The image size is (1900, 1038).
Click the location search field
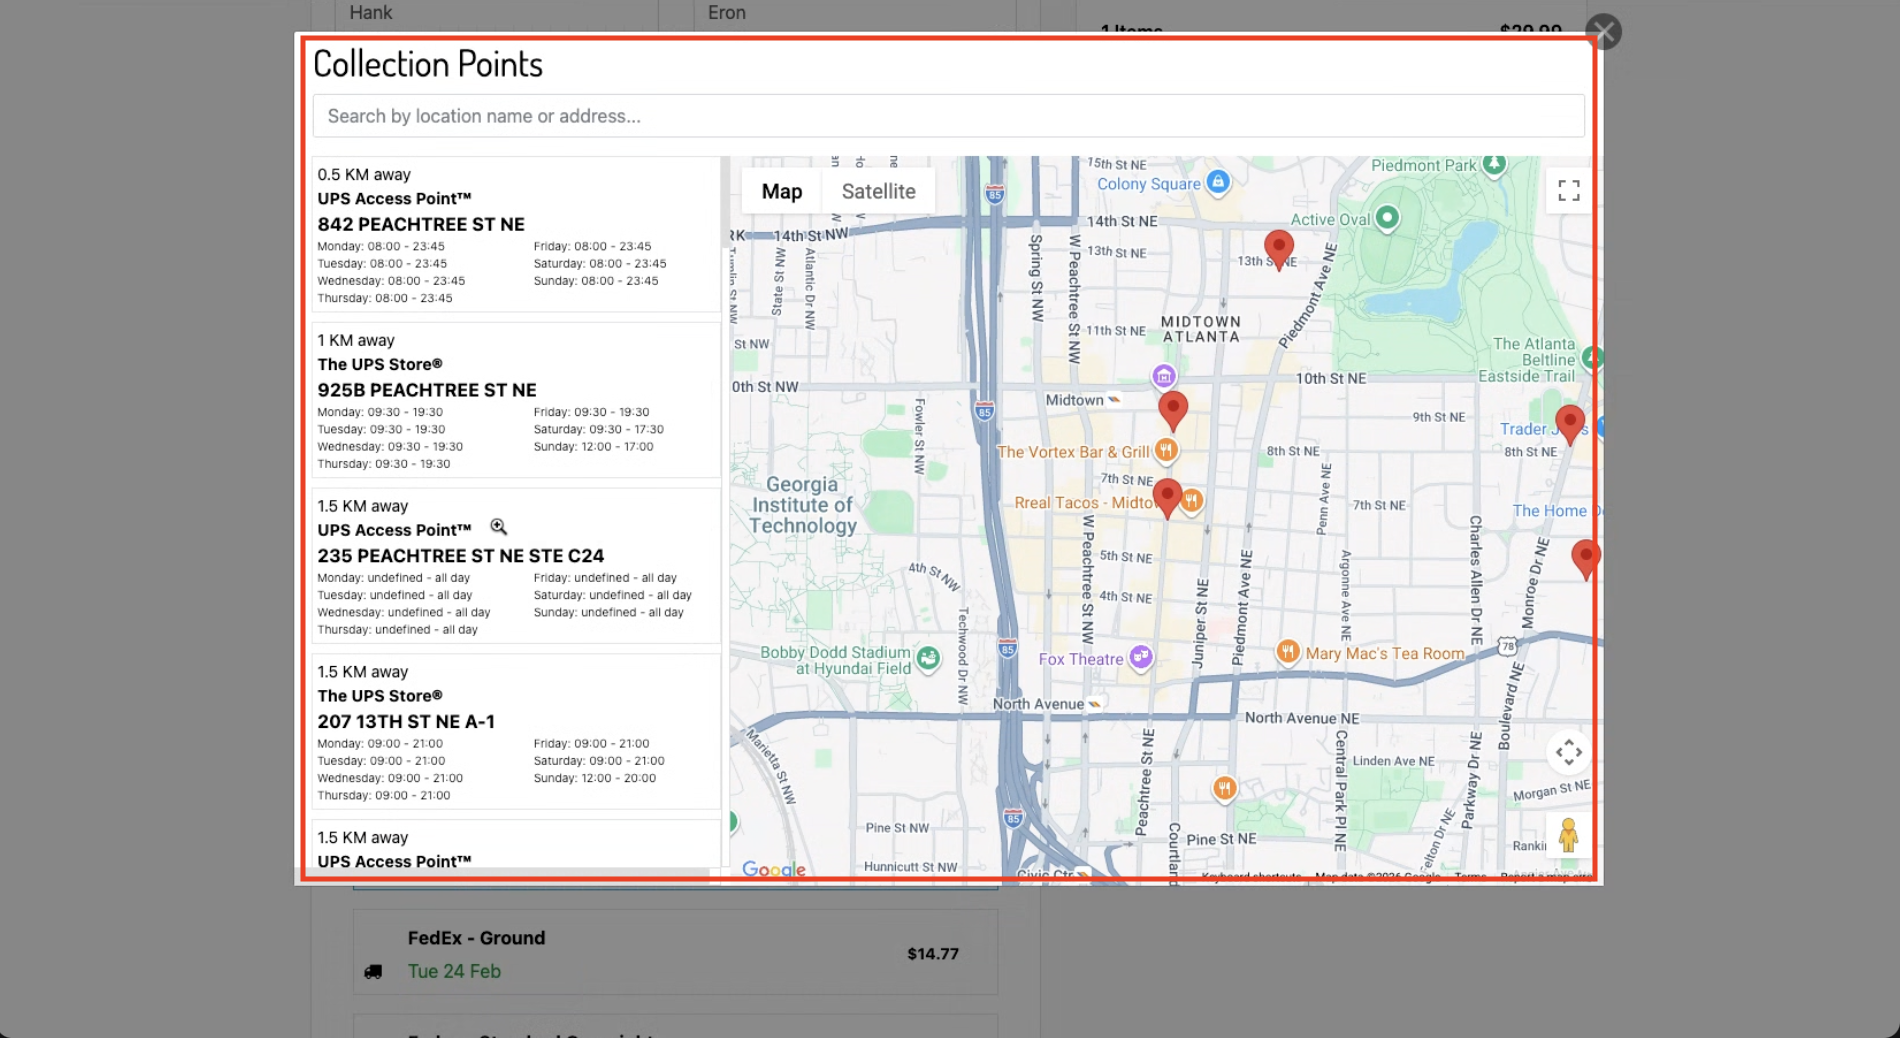pos(948,115)
